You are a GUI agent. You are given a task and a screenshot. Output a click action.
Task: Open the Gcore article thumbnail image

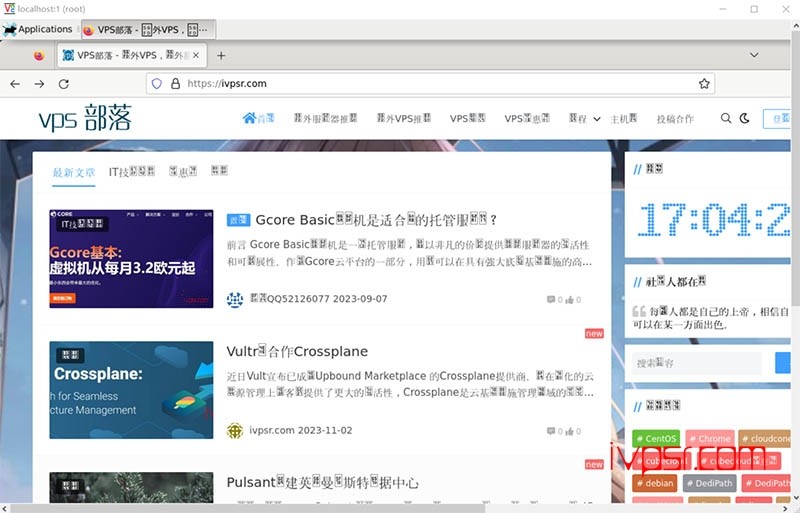point(131,258)
